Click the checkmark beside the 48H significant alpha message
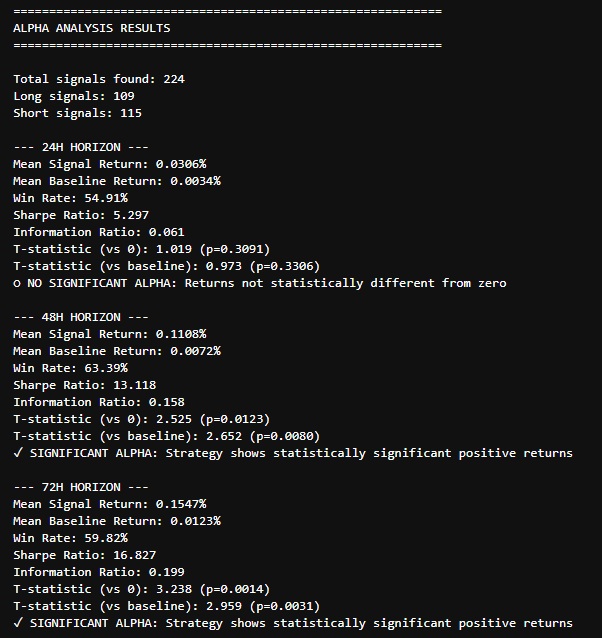Screen dimensions: 602x638 (18, 453)
